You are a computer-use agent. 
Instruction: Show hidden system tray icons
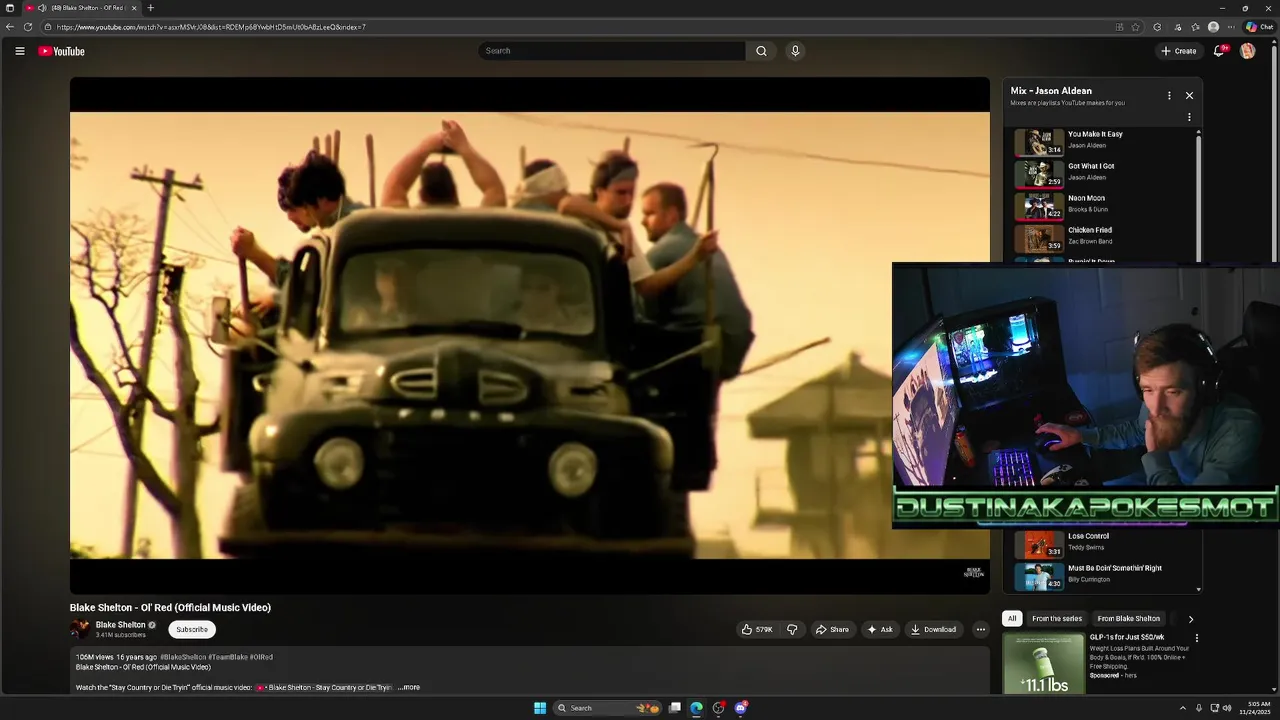click(1183, 708)
